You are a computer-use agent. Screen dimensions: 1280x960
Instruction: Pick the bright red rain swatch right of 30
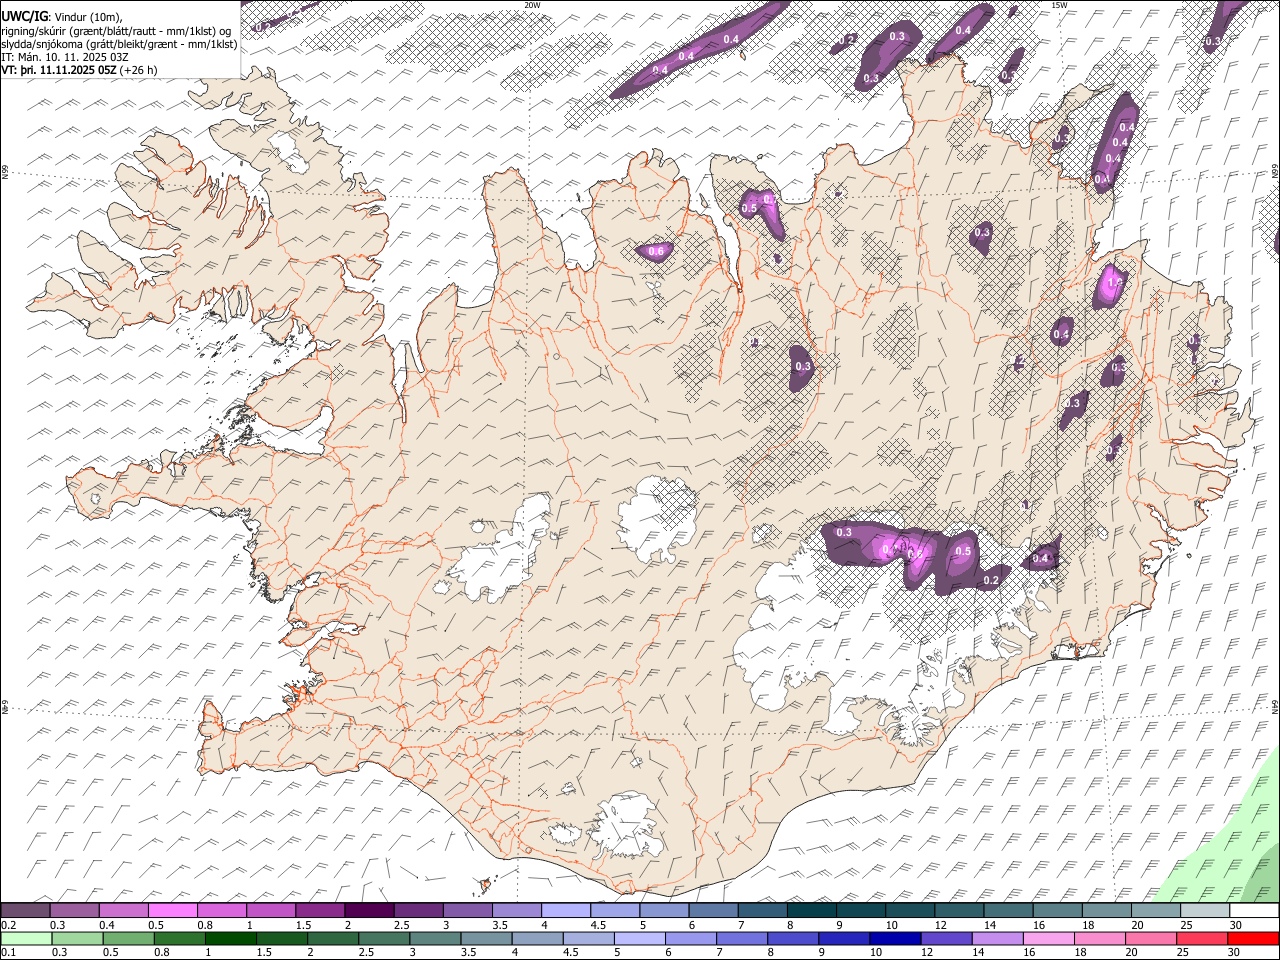(x=1254, y=938)
